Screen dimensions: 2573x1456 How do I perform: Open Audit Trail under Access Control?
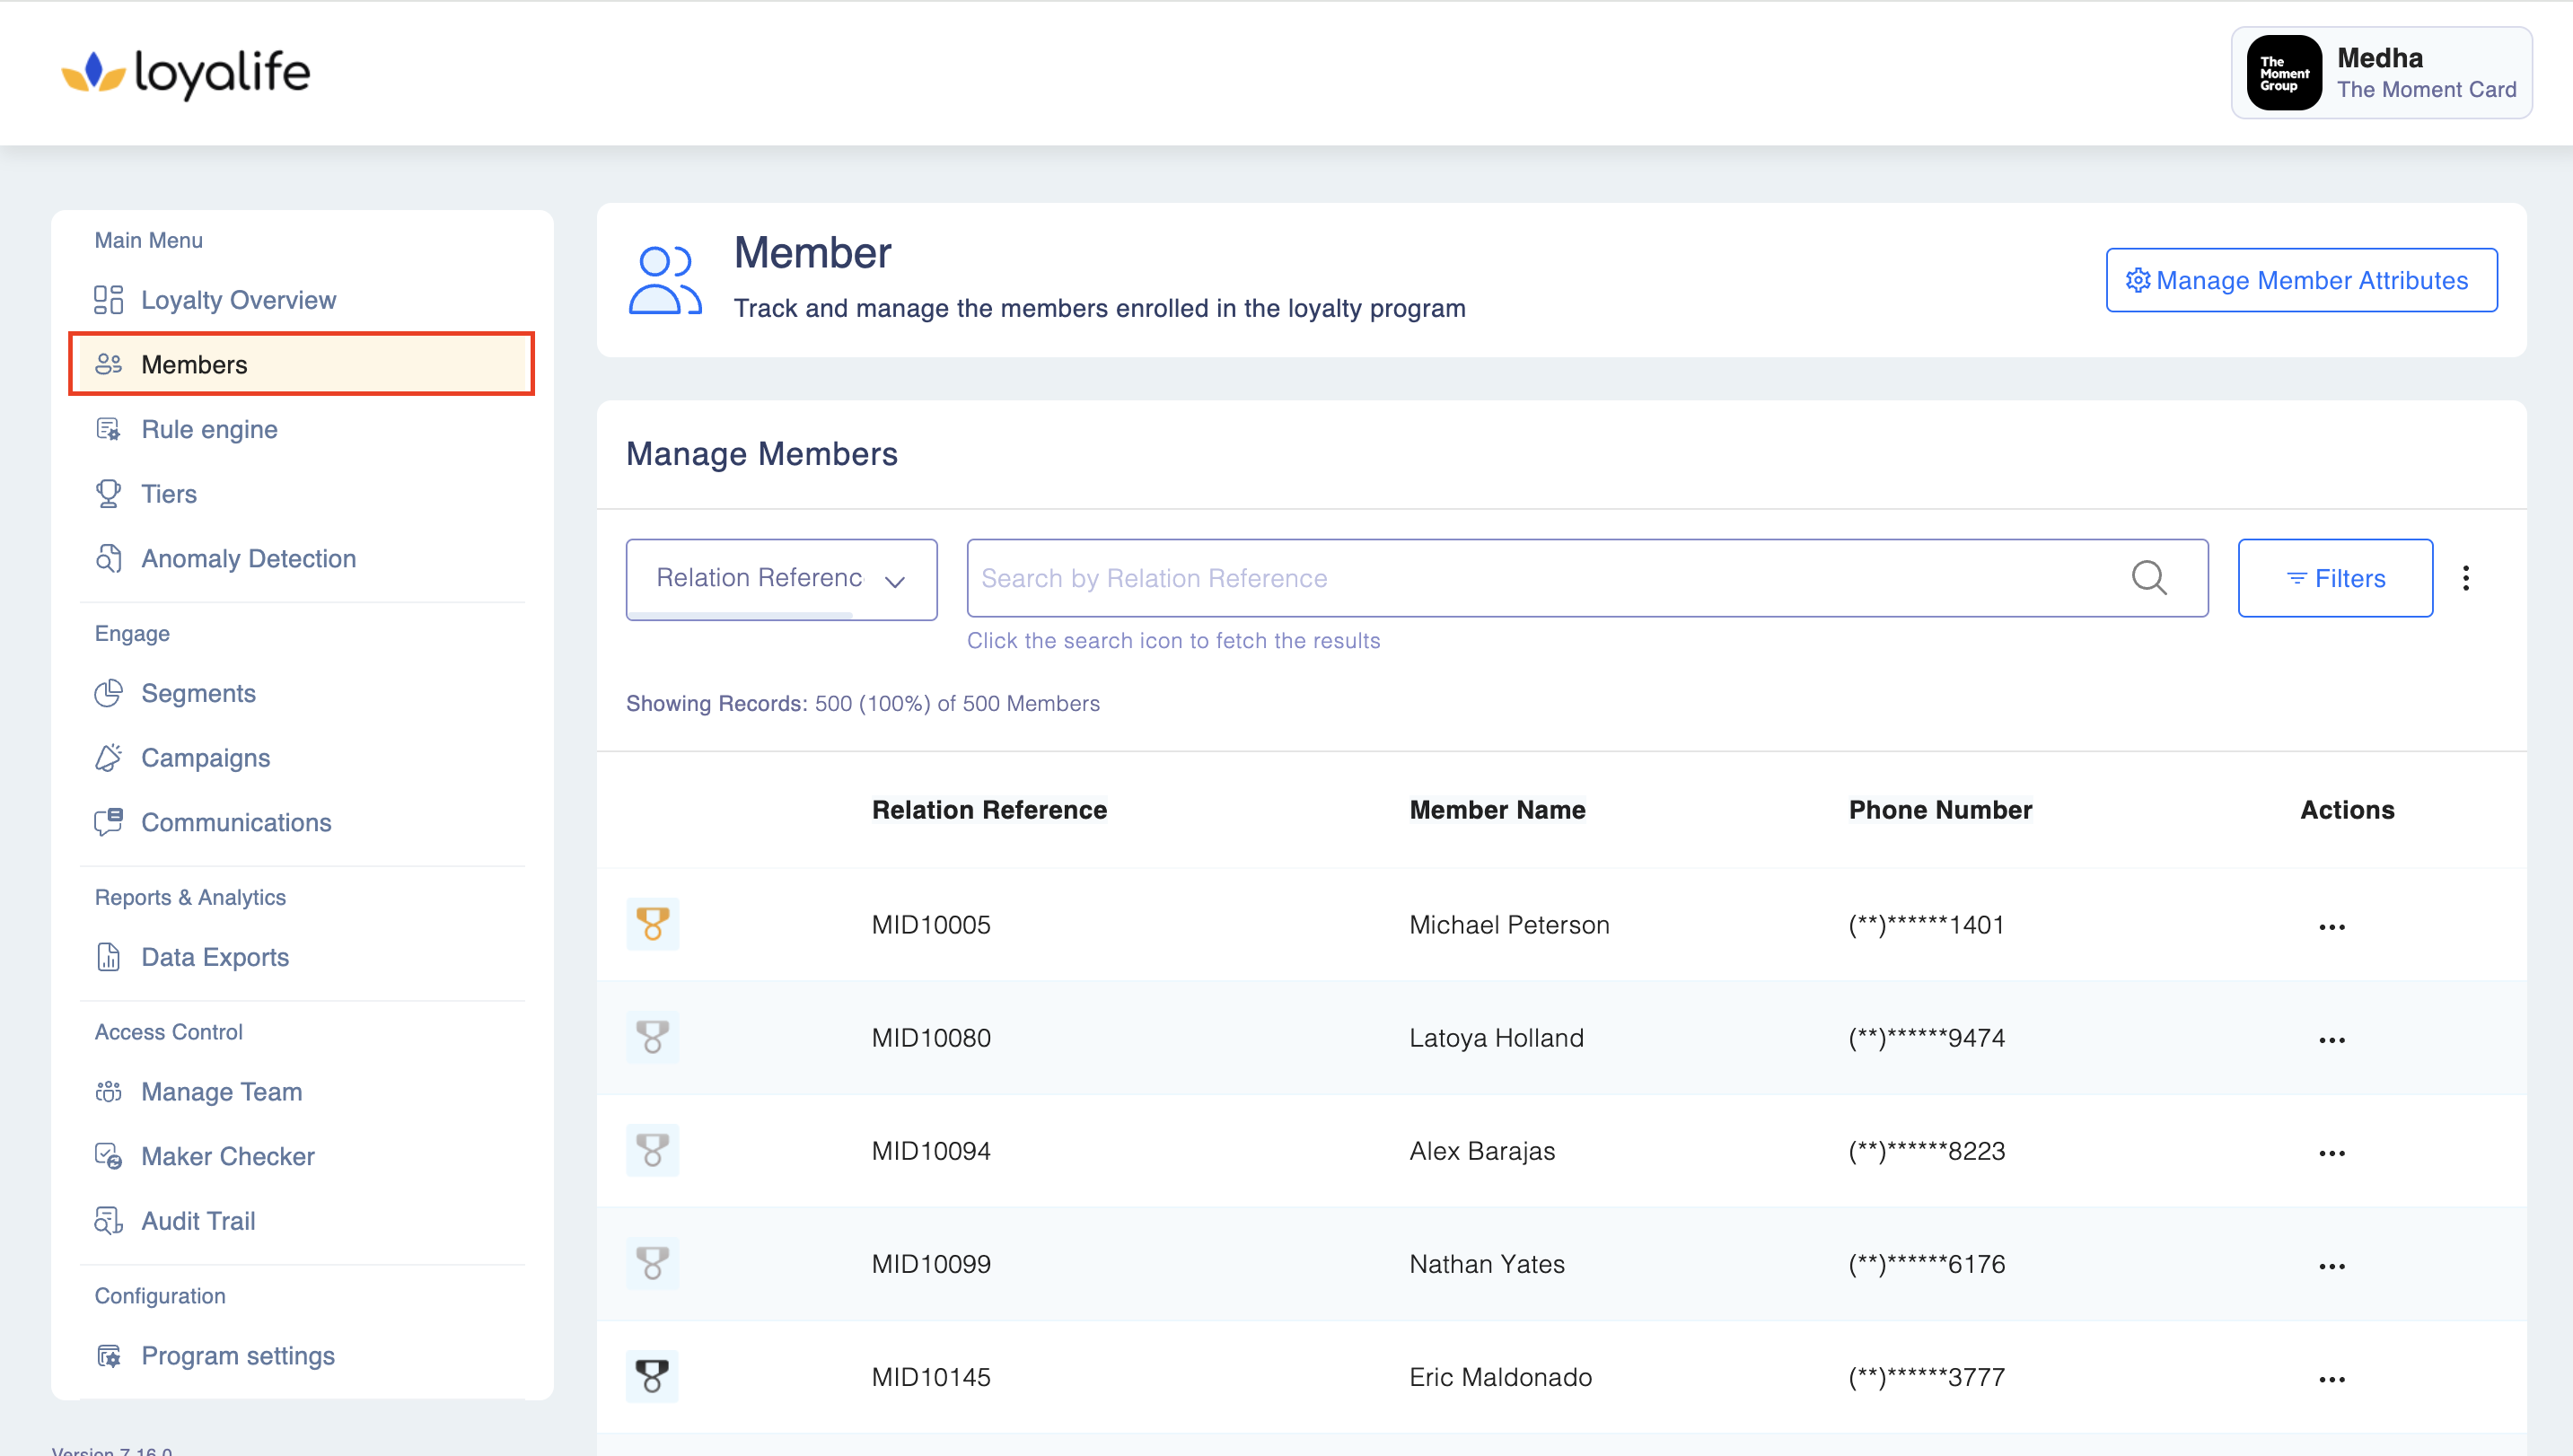tap(198, 1220)
